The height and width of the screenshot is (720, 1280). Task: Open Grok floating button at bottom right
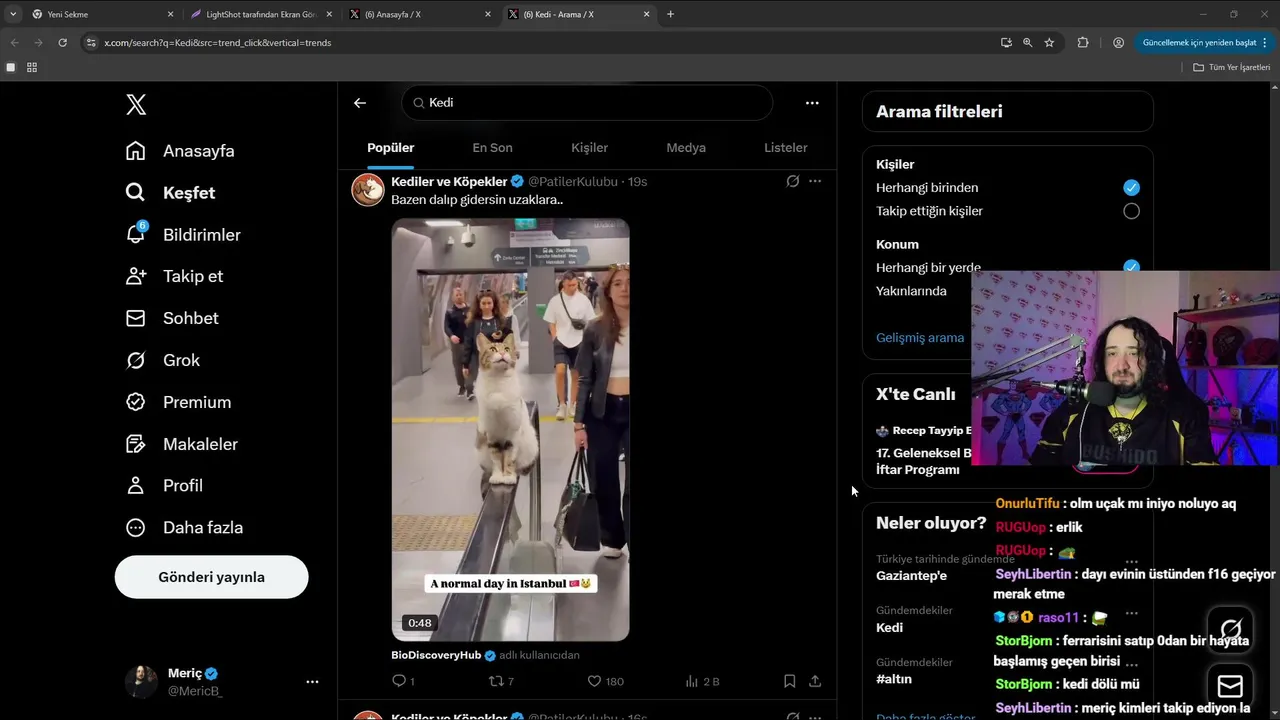click(x=1230, y=629)
